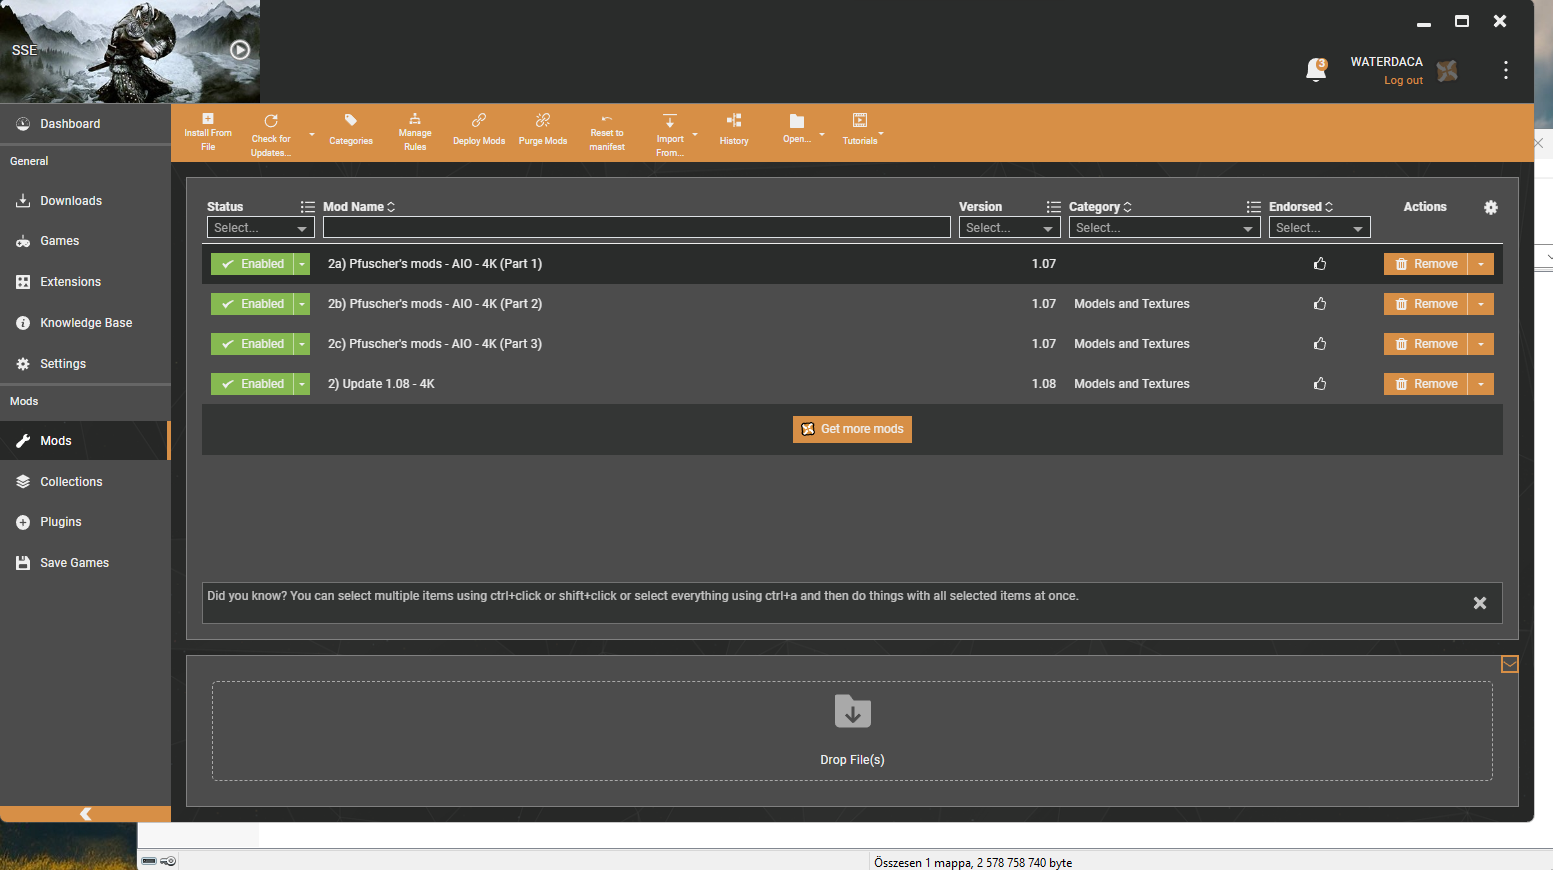This screenshot has height=870, width=1553.
Task: Toggle Enabled for Pfuscher's Part 3
Action: [x=252, y=344]
